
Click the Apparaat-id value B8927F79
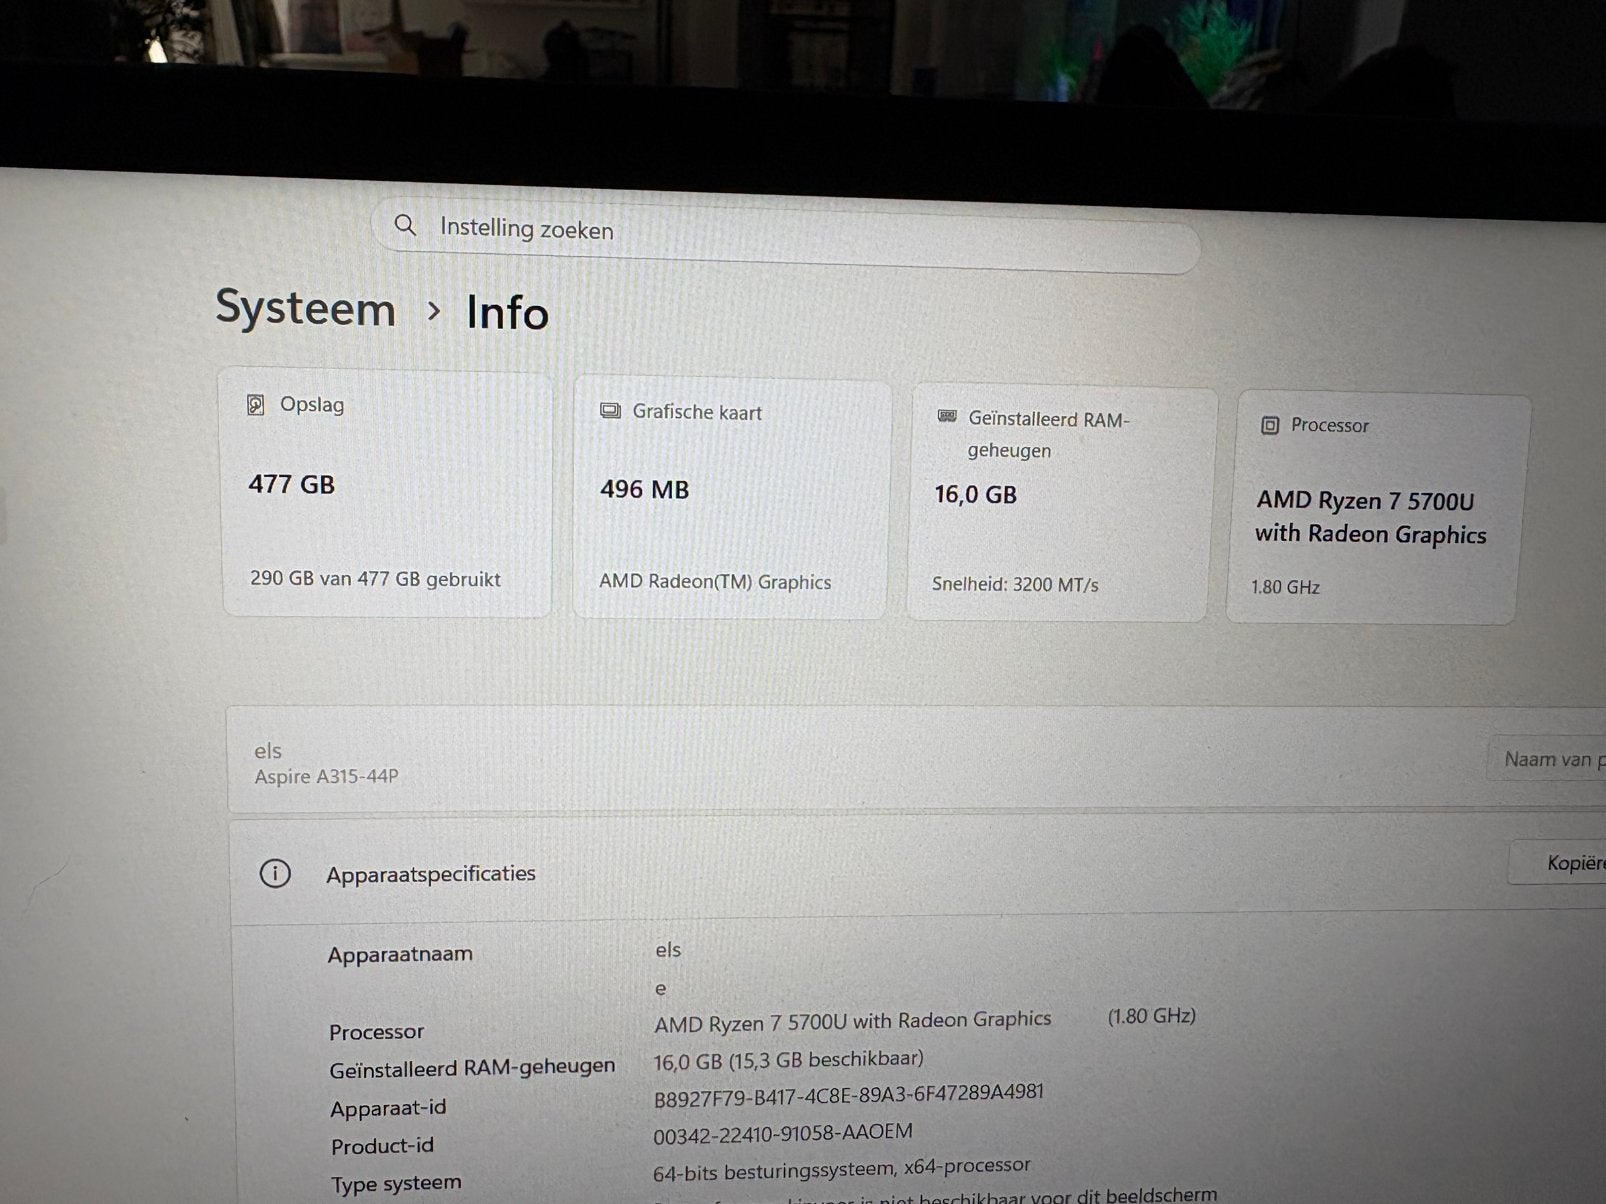pos(849,1096)
